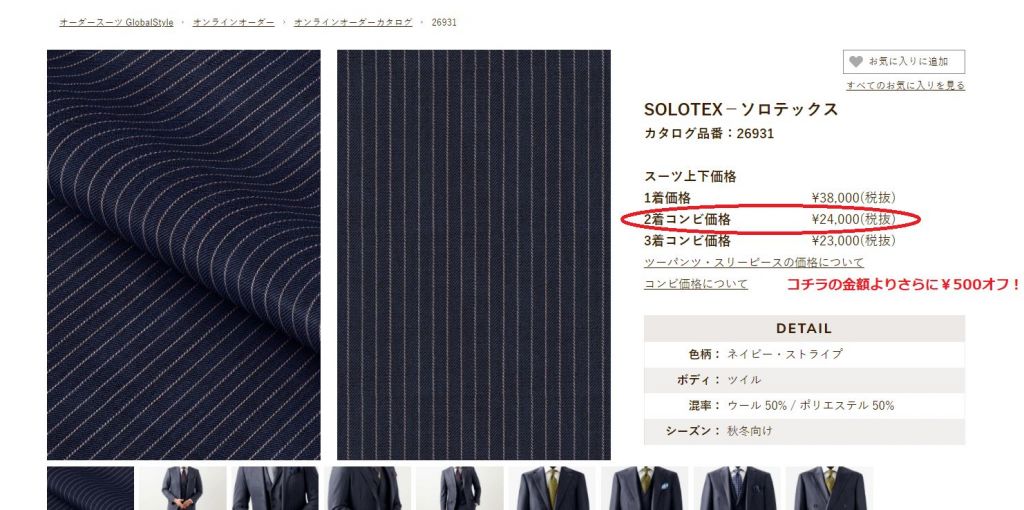Select seventh thumbnail with blue pocket square
The height and width of the screenshot is (510, 1024).
click(x=645, y=488)
